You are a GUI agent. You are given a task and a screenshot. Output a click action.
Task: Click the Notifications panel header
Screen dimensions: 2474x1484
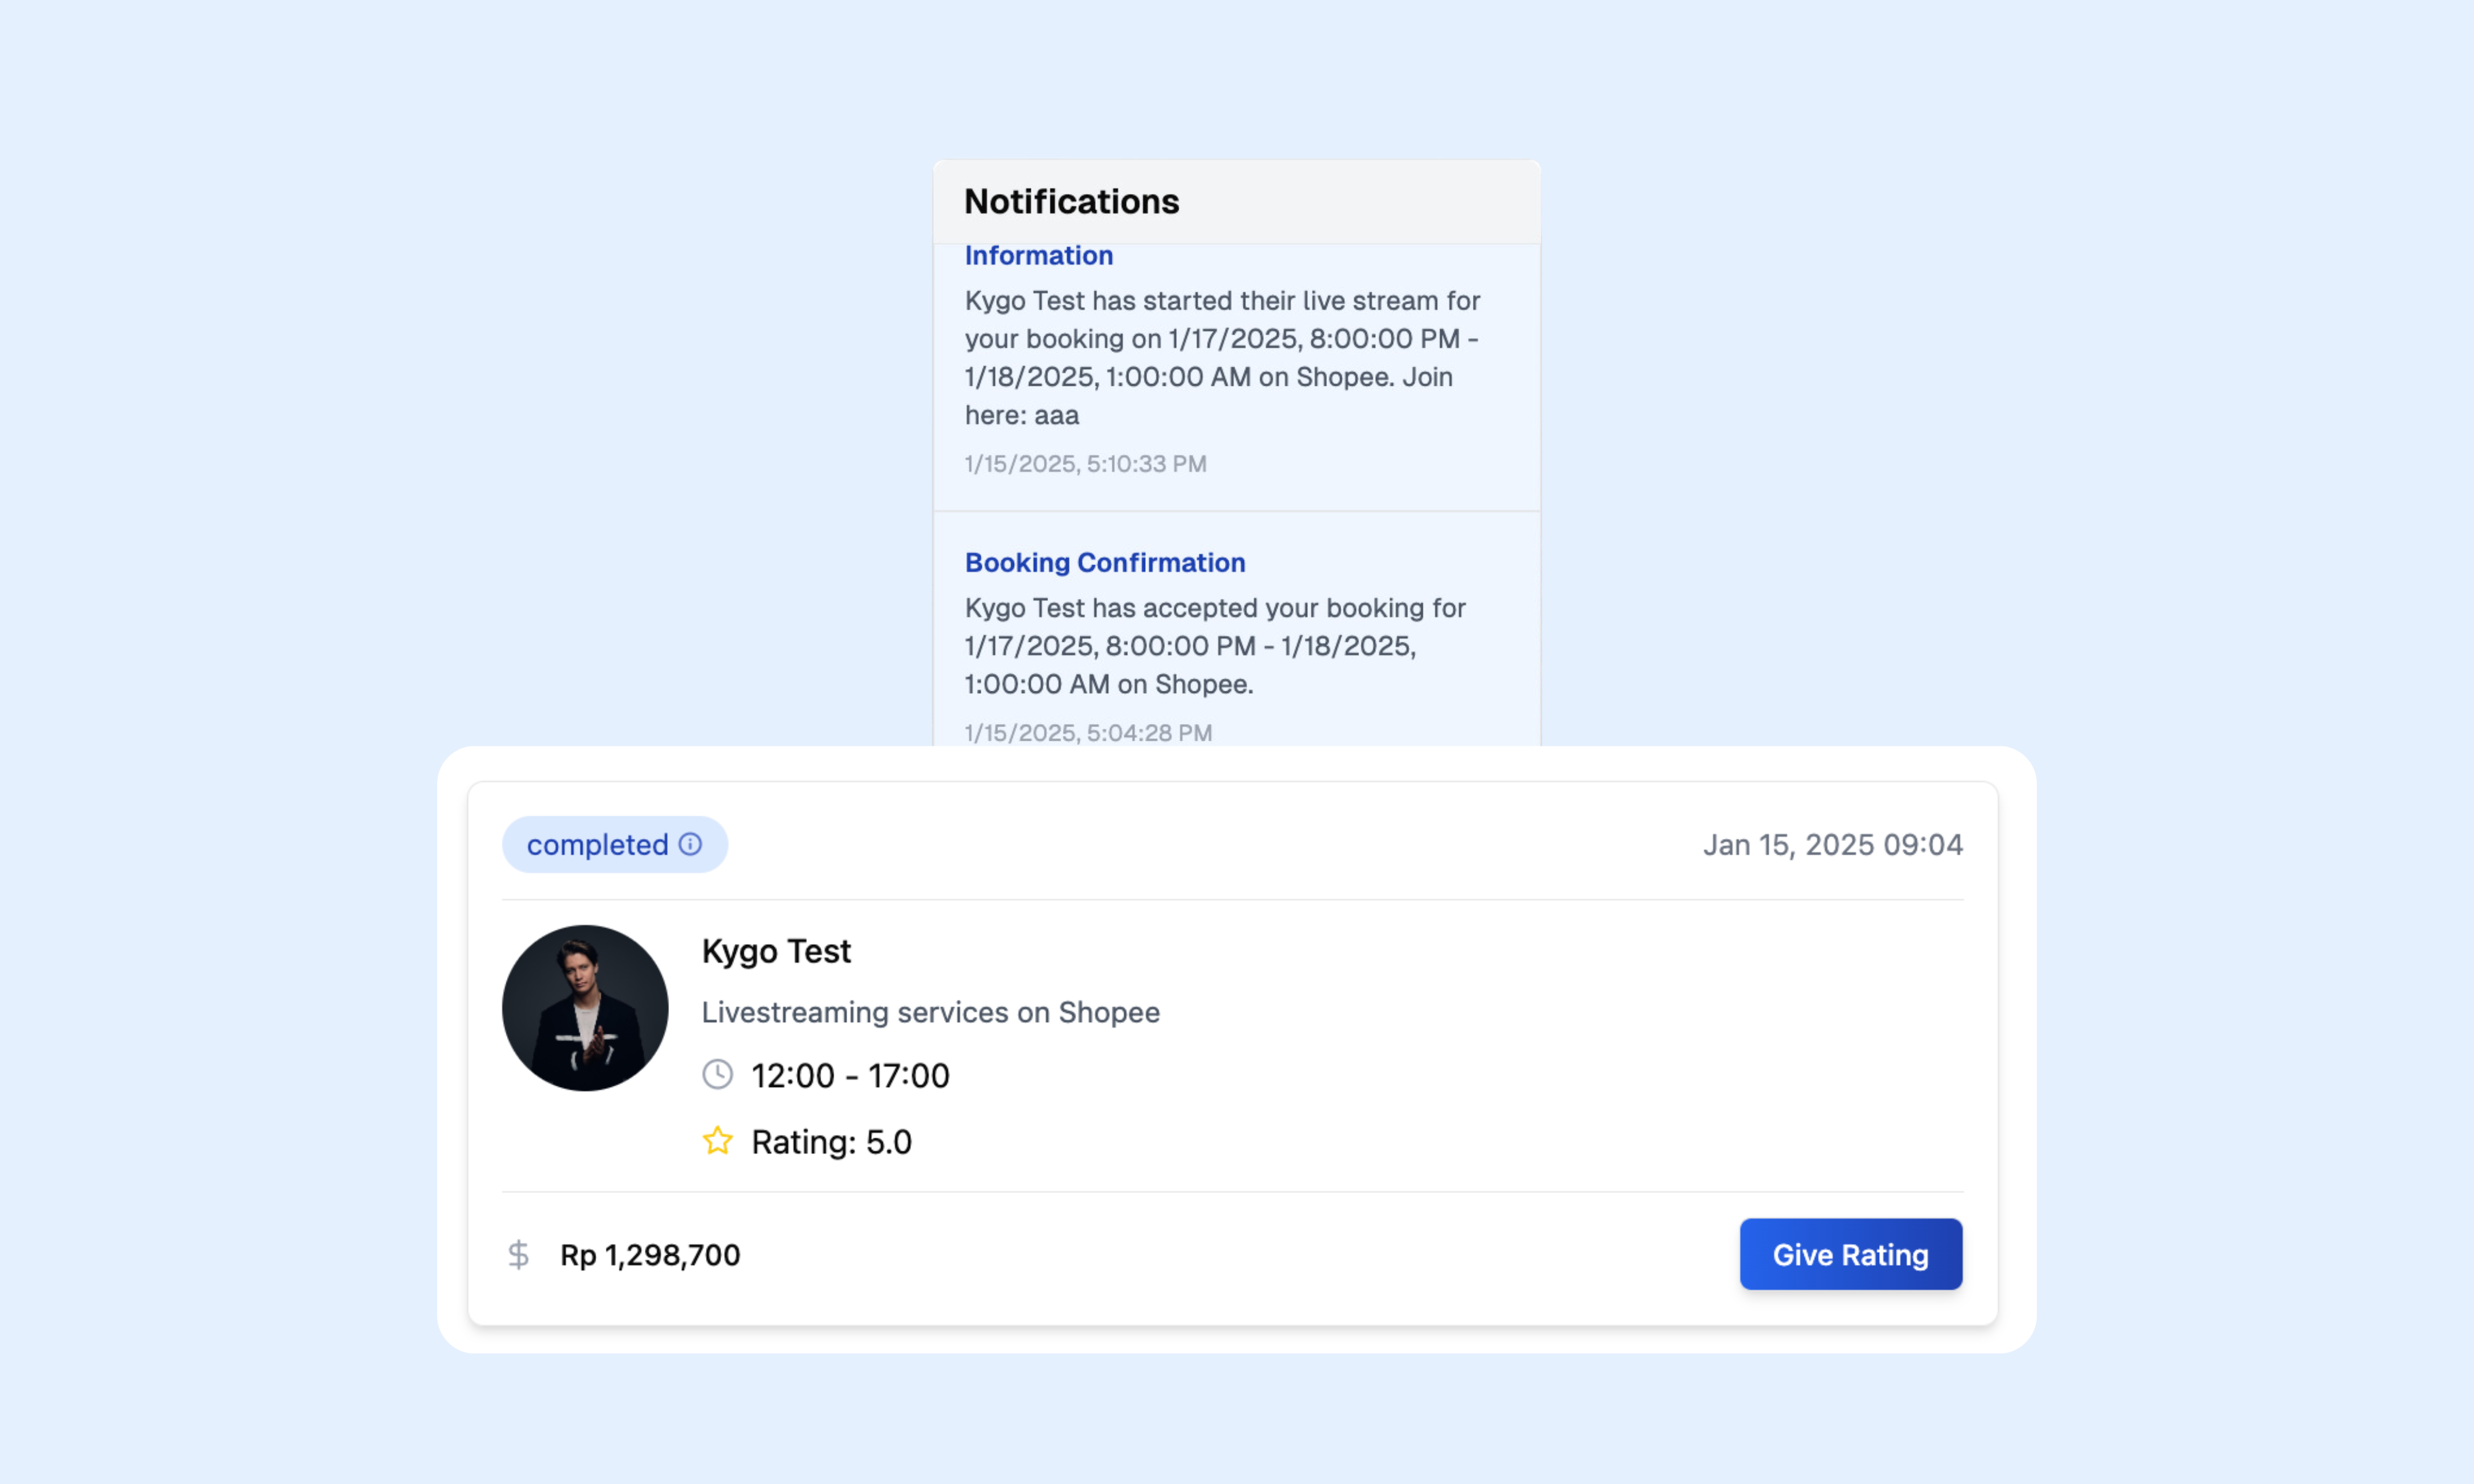coord(1237,202)
